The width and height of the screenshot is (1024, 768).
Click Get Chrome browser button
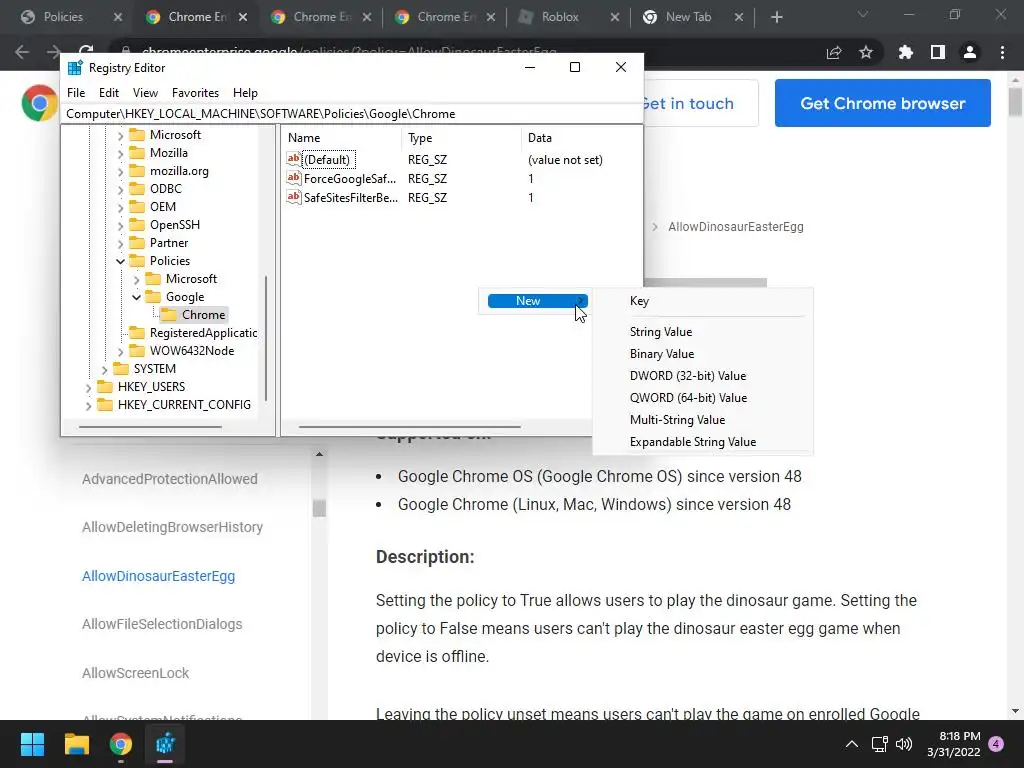click(882, 103)
